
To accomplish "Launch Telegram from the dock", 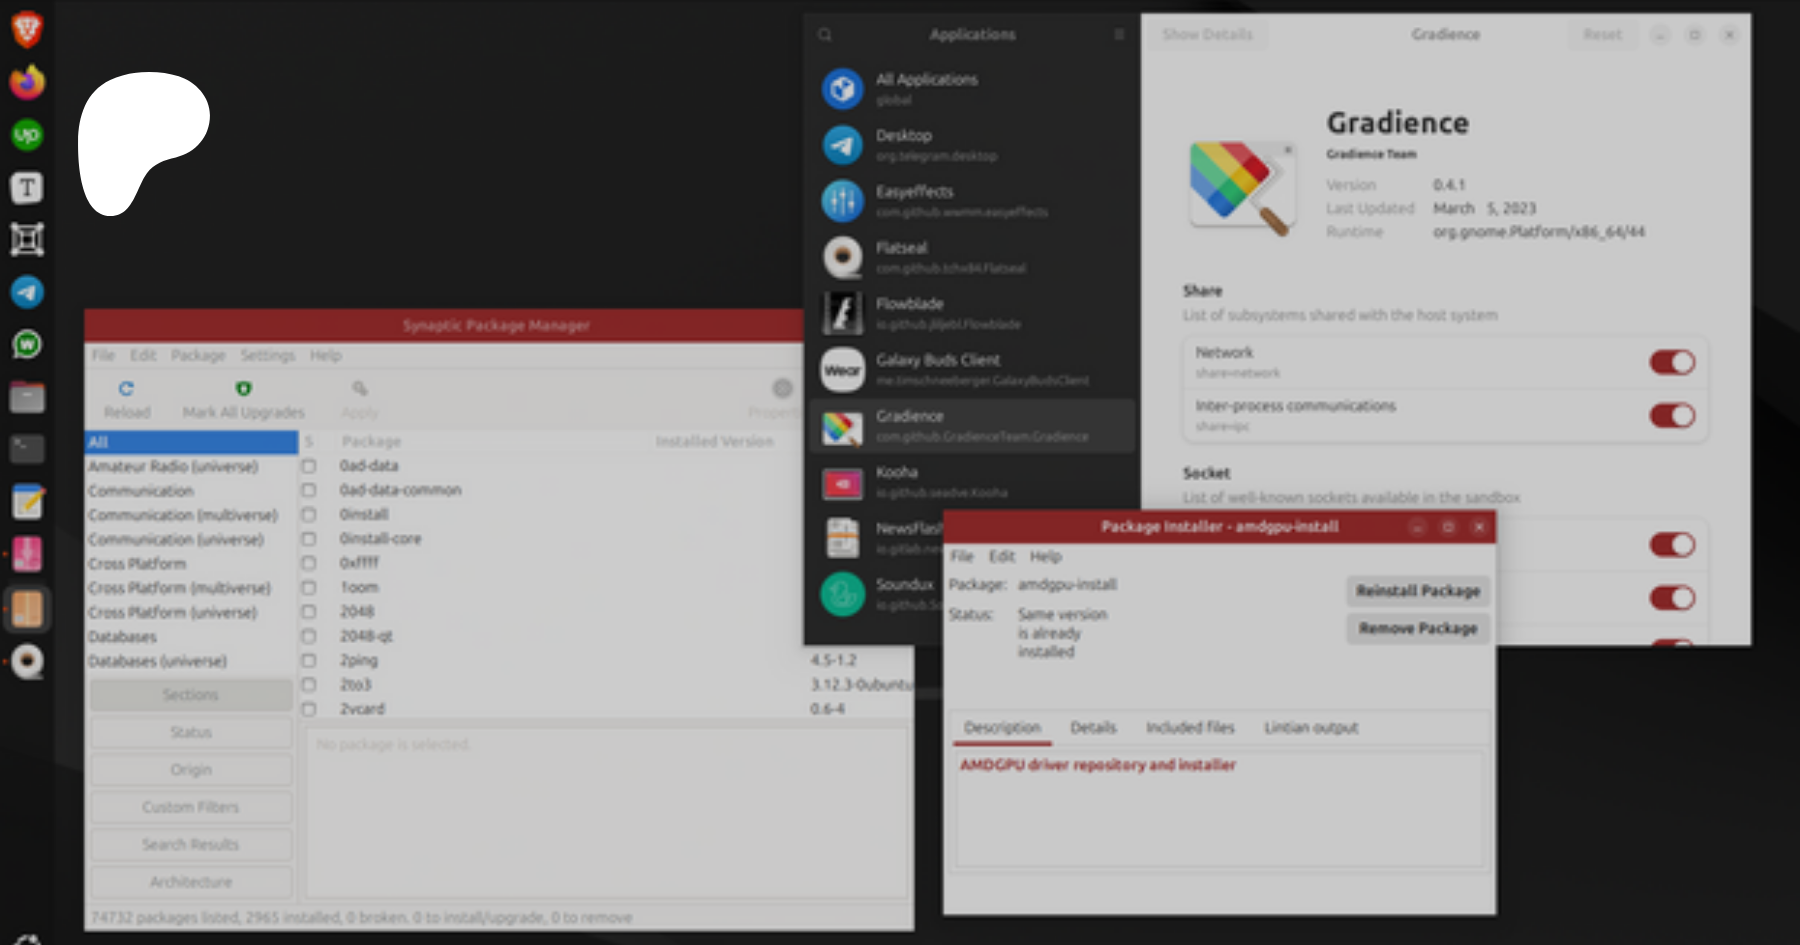I will click(27, 292).
